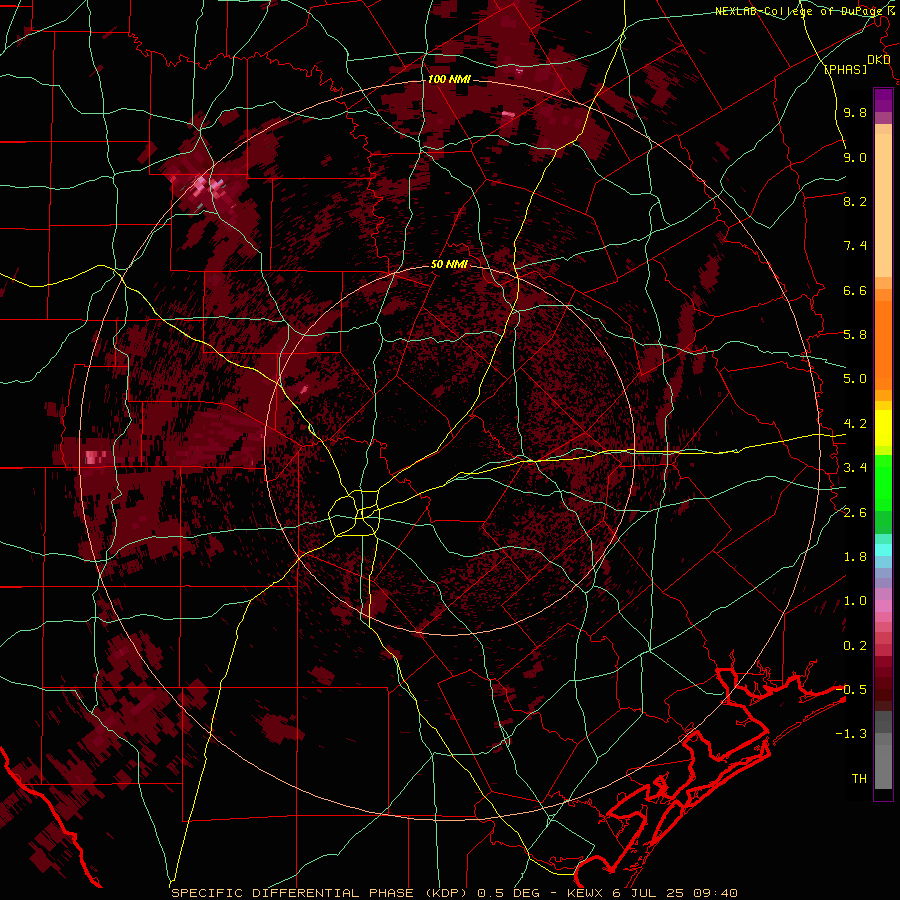Click the 1.8 scale value

click(855, 557)
